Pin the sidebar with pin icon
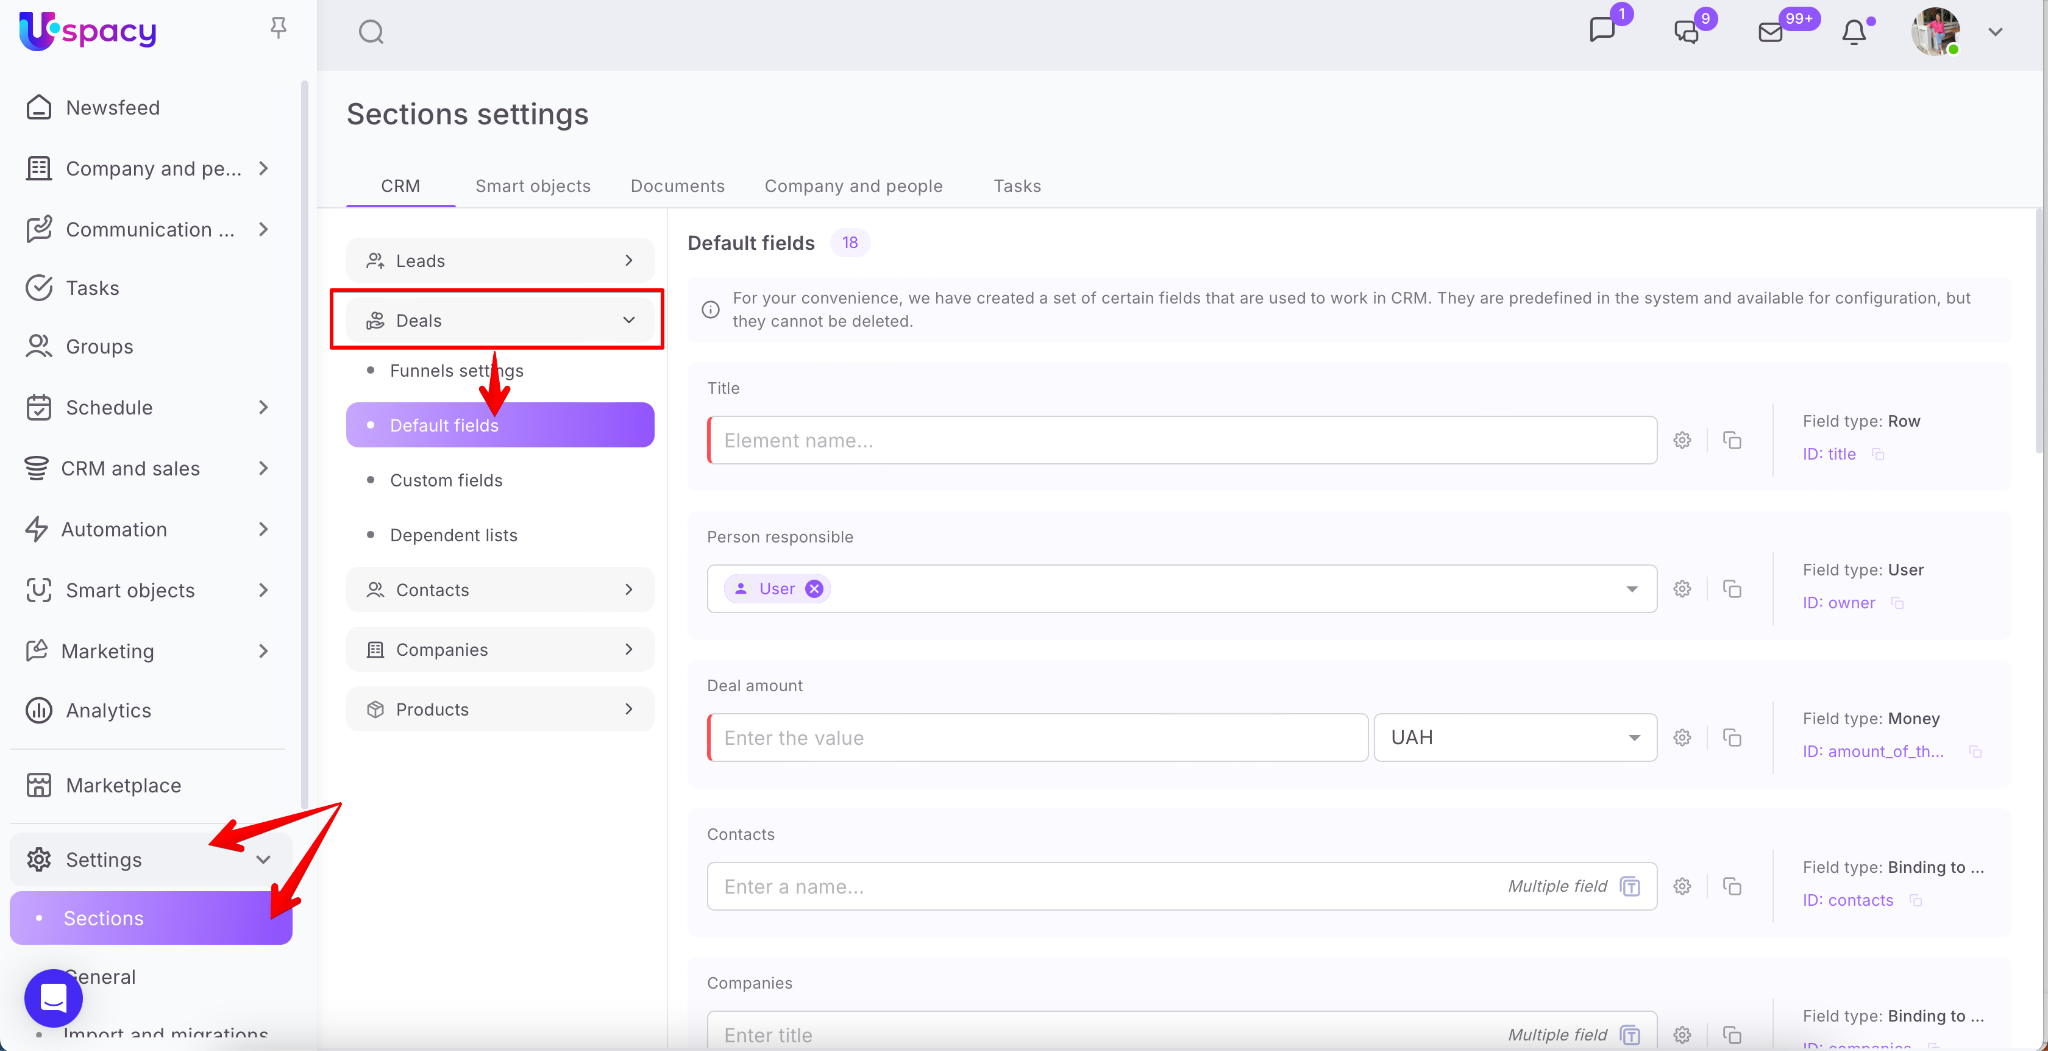The image size is (2048, 1051). tap(279, 28)
